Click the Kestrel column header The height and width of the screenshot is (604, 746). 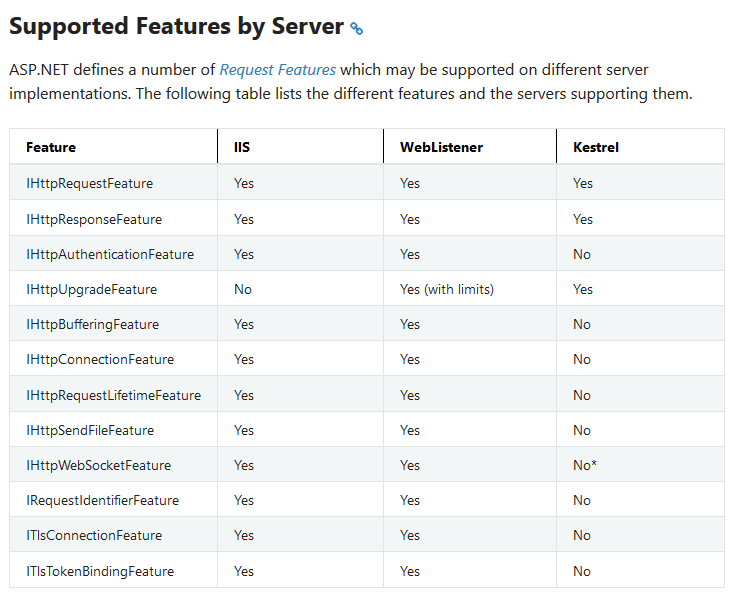596,147
